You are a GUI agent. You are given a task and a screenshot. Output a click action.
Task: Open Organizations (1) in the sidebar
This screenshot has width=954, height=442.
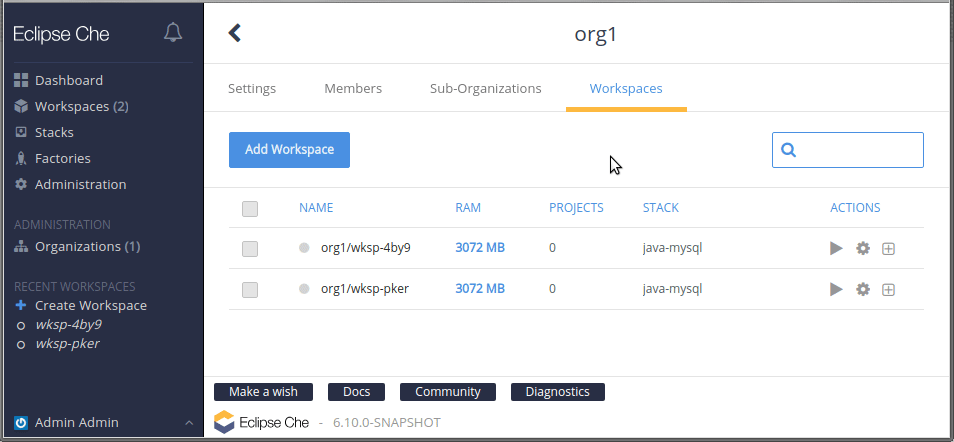pos(88,247)
